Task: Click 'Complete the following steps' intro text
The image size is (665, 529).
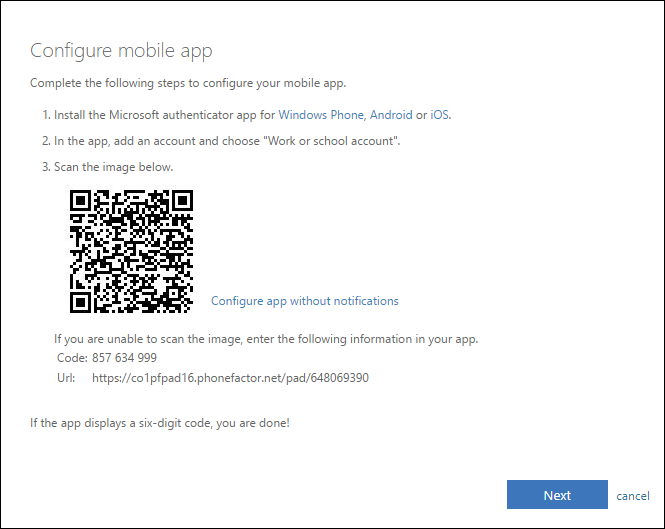Action: [x=188, y=83]
